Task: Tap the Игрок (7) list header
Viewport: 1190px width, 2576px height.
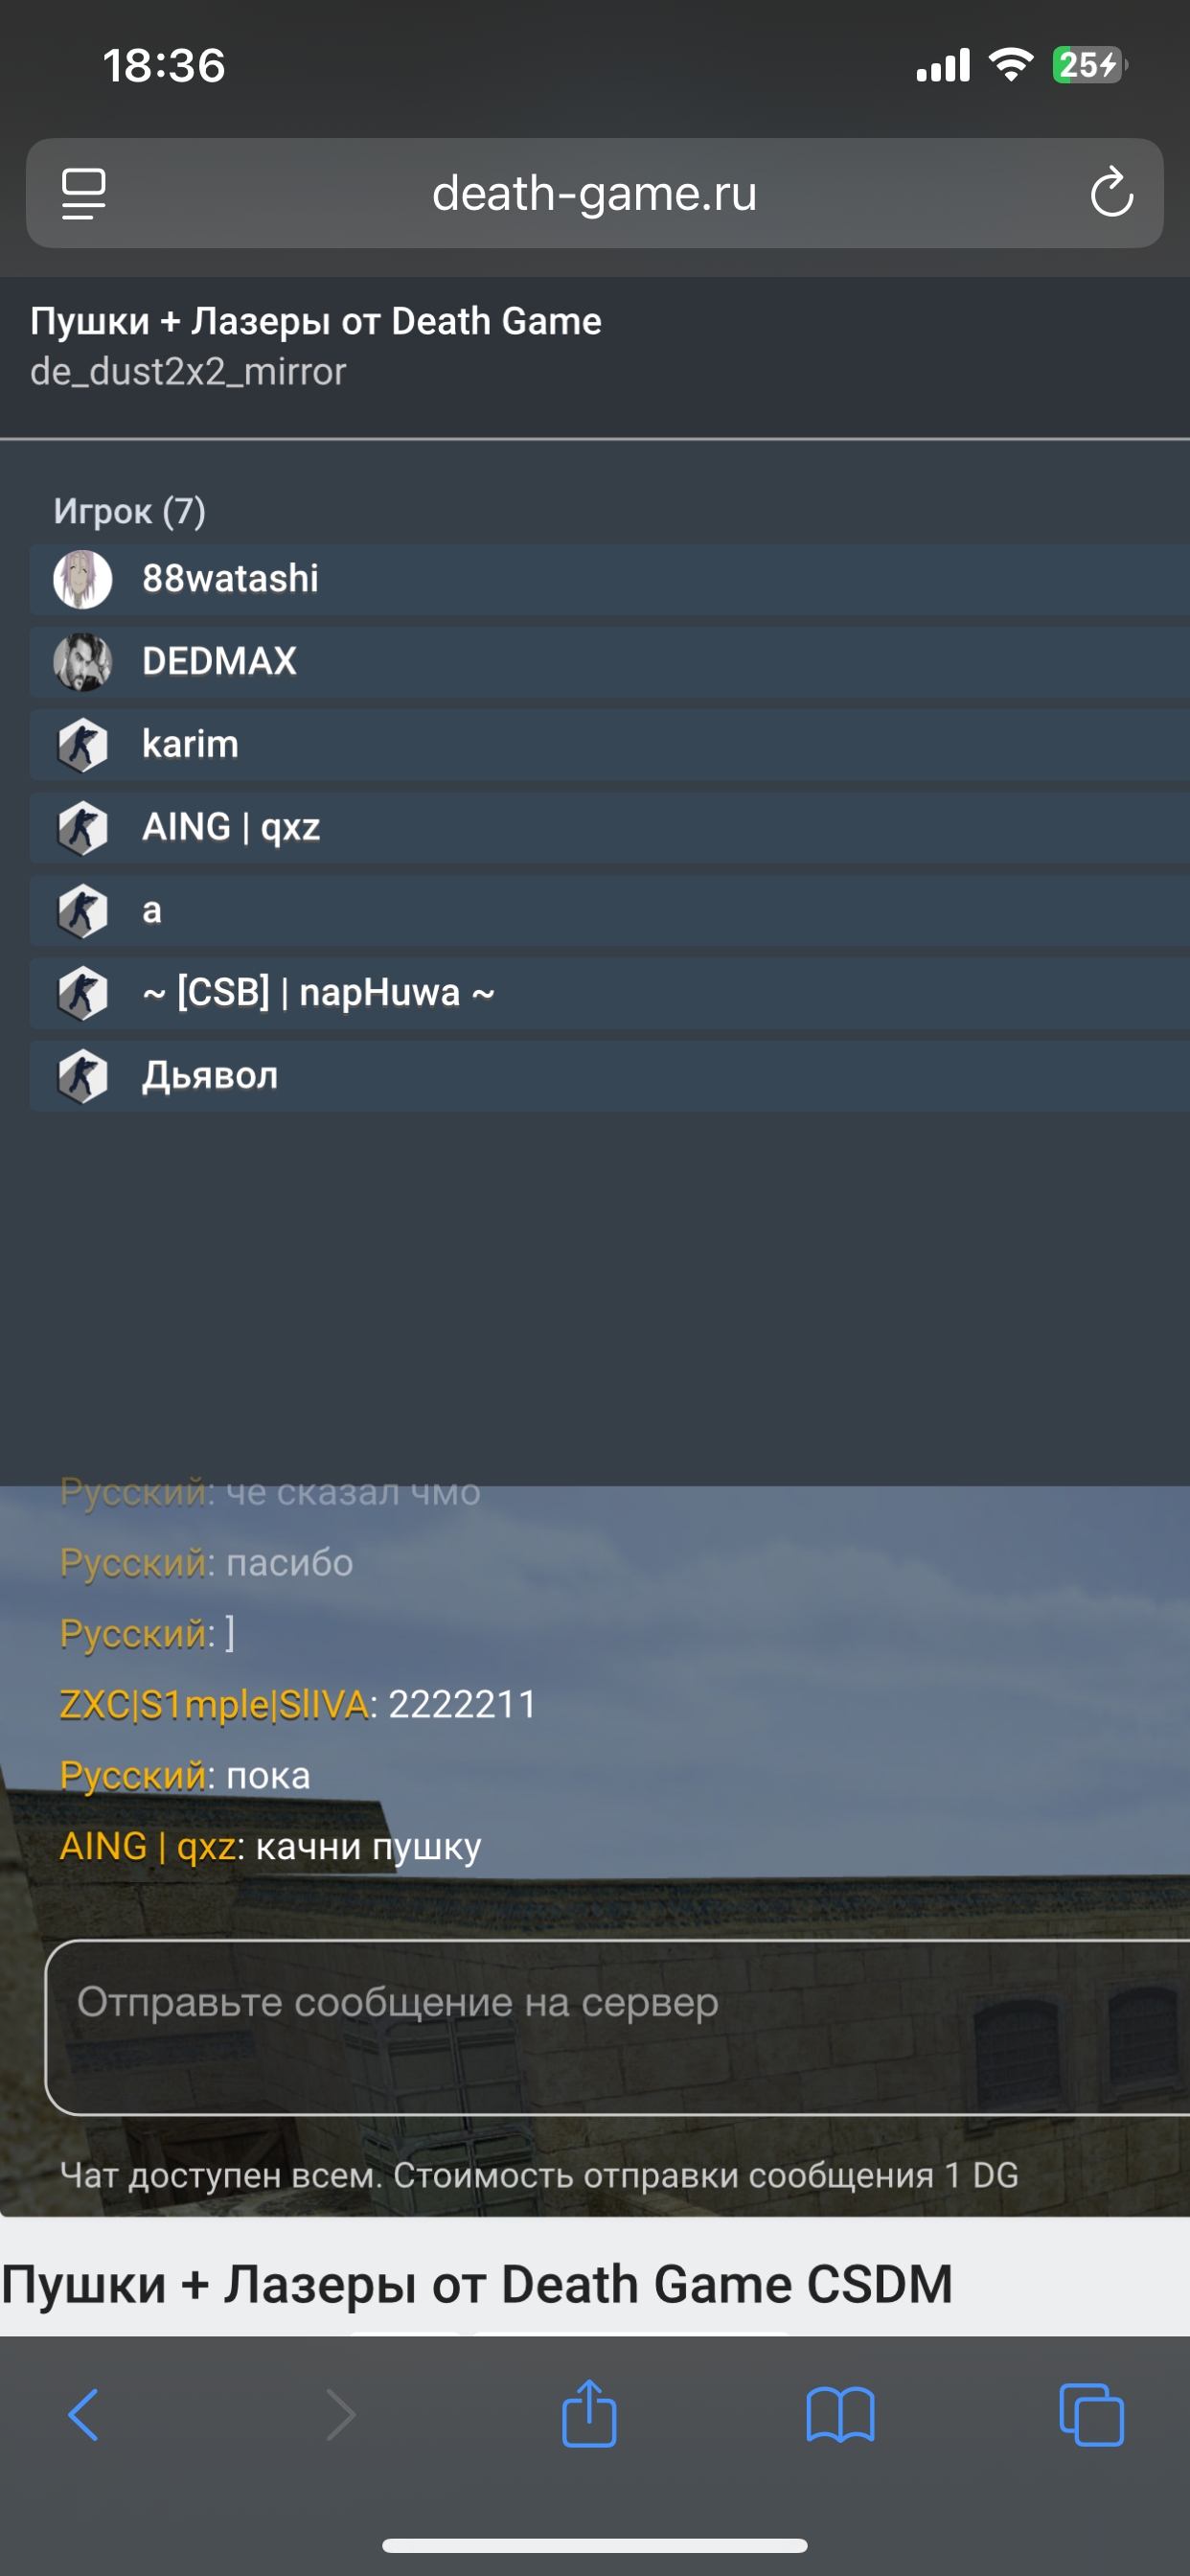Action: click(x=130, y=511)
